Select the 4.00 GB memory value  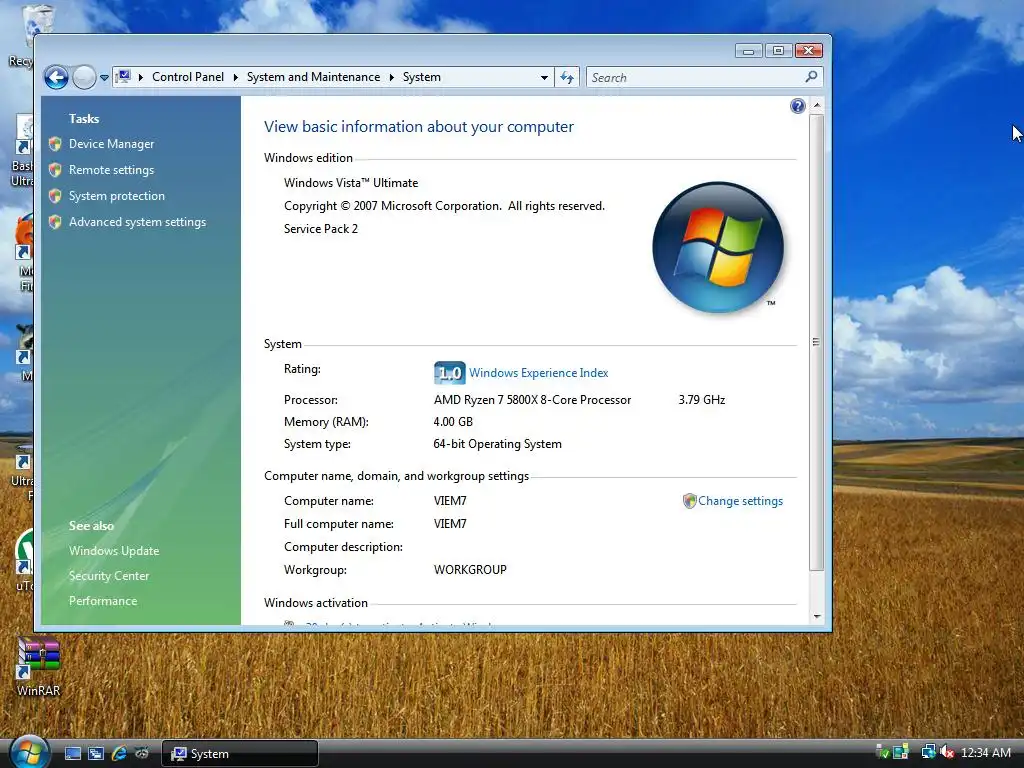[x=453, y=422]
